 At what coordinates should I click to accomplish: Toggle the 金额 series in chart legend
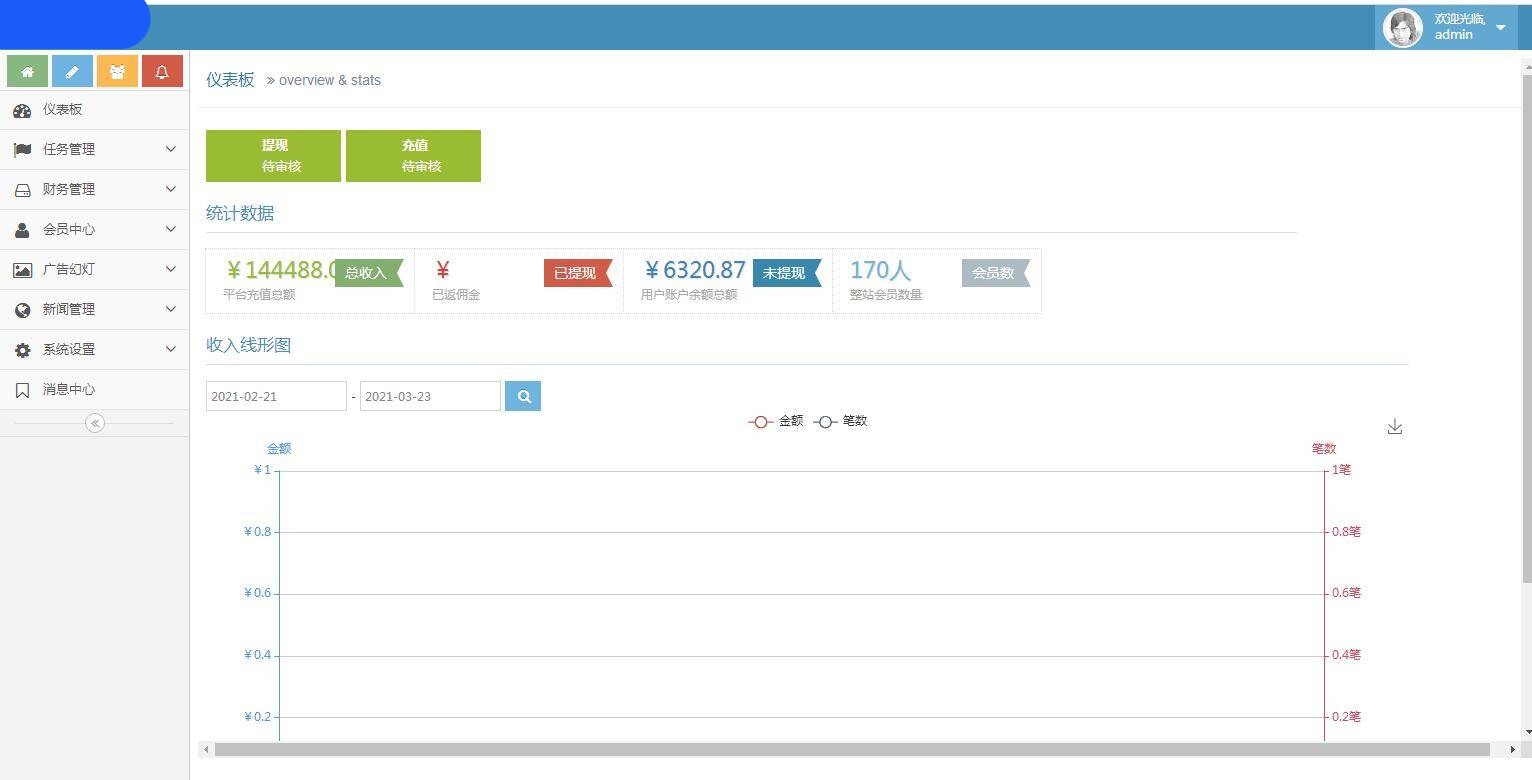pos(776,421)
